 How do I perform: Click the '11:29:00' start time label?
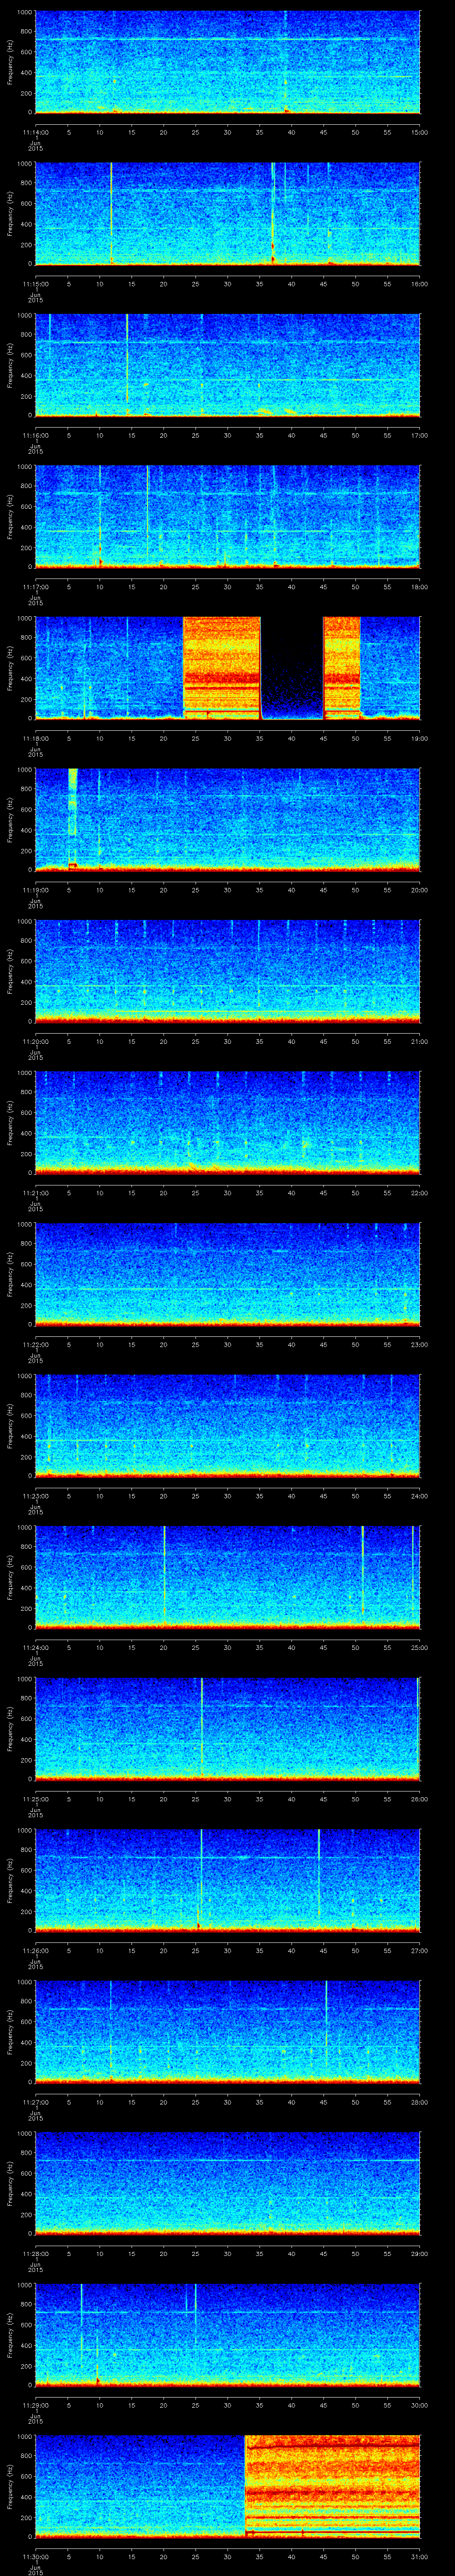click(x=35, y=2405)
